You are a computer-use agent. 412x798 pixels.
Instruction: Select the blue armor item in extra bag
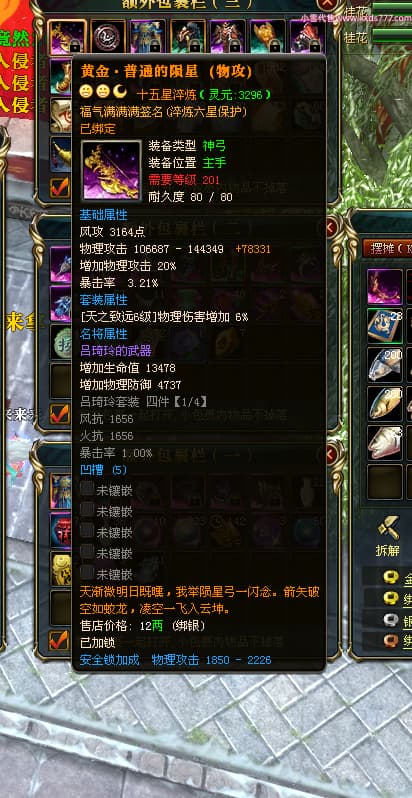[148, 37]
